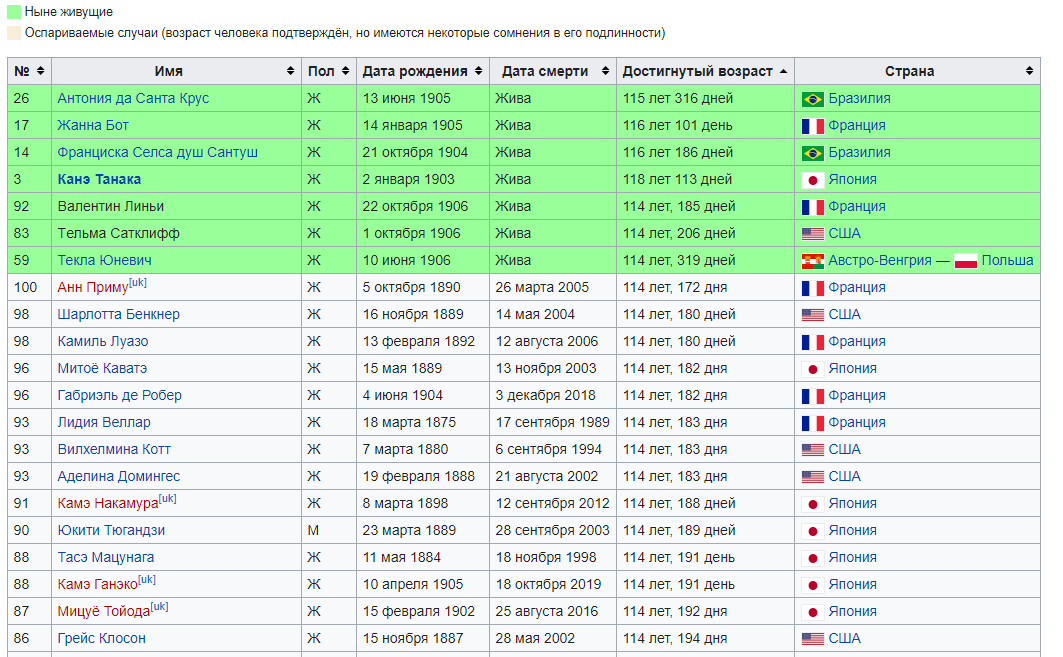Open Лидия Веллар article link
1063x657 pixels.
(x=104, y=422)
